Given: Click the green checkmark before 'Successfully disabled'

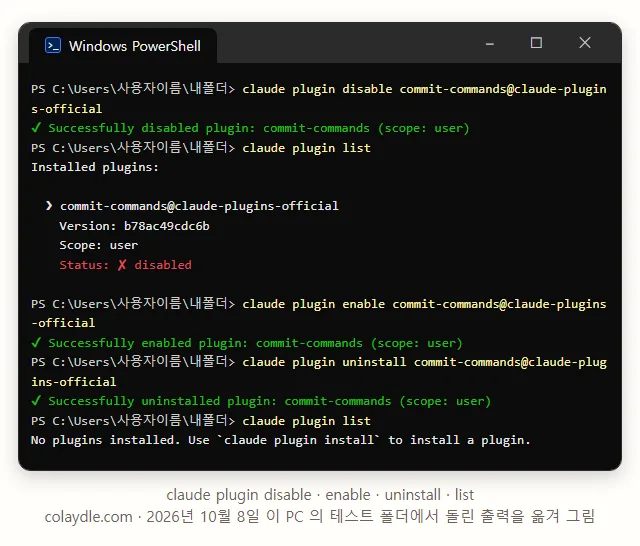Looking at the screenshot, I should coord(36,128).
